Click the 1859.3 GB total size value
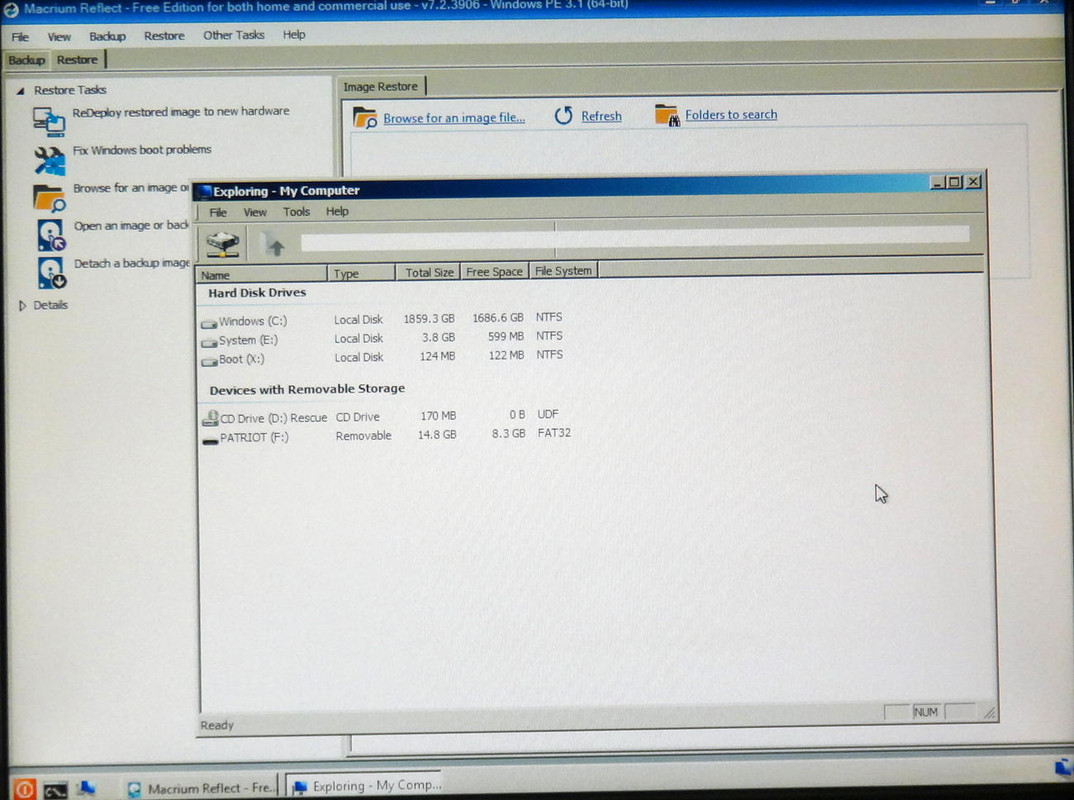Image resolution: width=1074 pixels, height=800 pixels. (x=429, y=318)
